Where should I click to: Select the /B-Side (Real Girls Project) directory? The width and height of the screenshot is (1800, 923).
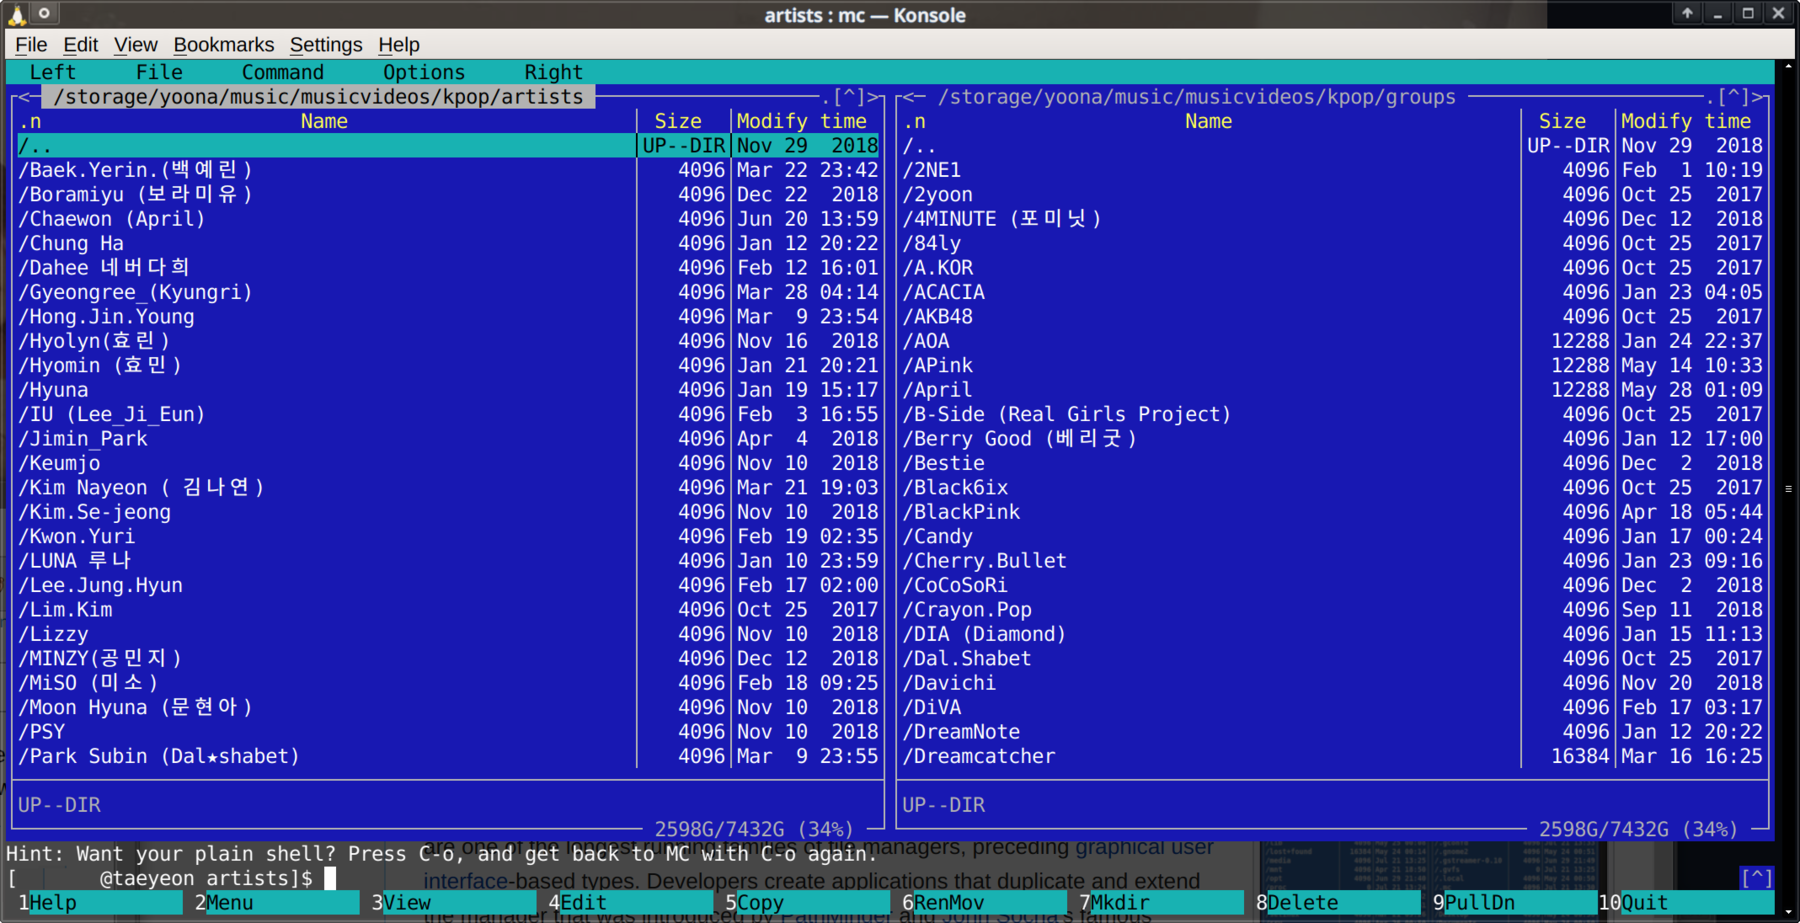pos(1067,414)
